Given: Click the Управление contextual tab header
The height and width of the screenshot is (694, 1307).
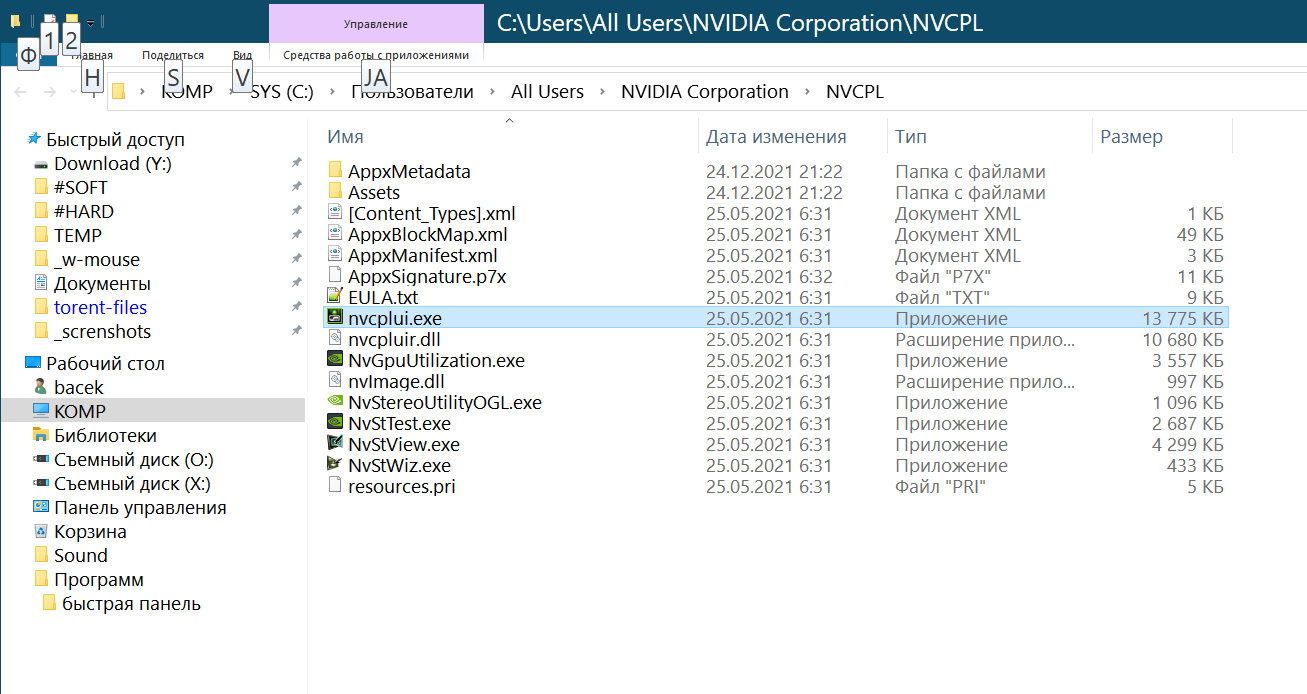Looking at the screenshot, I should tap(376, 23).
